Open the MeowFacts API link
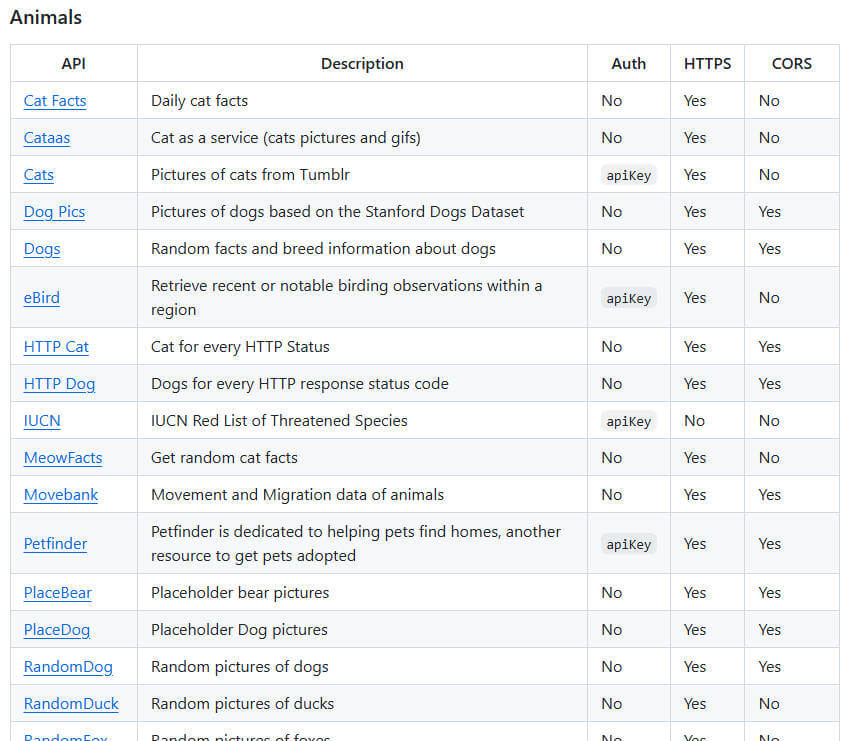This screenshot has width=853, height=741. coord(63,458)
